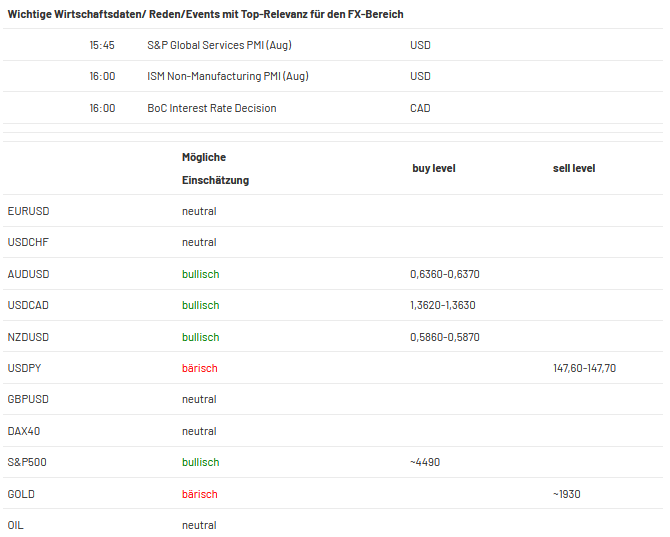Select the DAX40 instrument row
Image resolution: width=670 pixels, height=537 pixels.
(333, 431)
